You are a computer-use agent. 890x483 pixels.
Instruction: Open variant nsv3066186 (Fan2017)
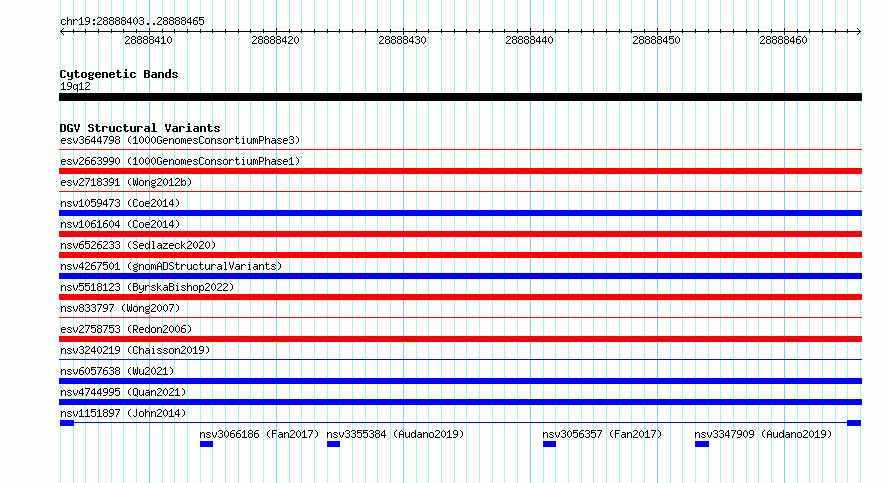(259, 434)
